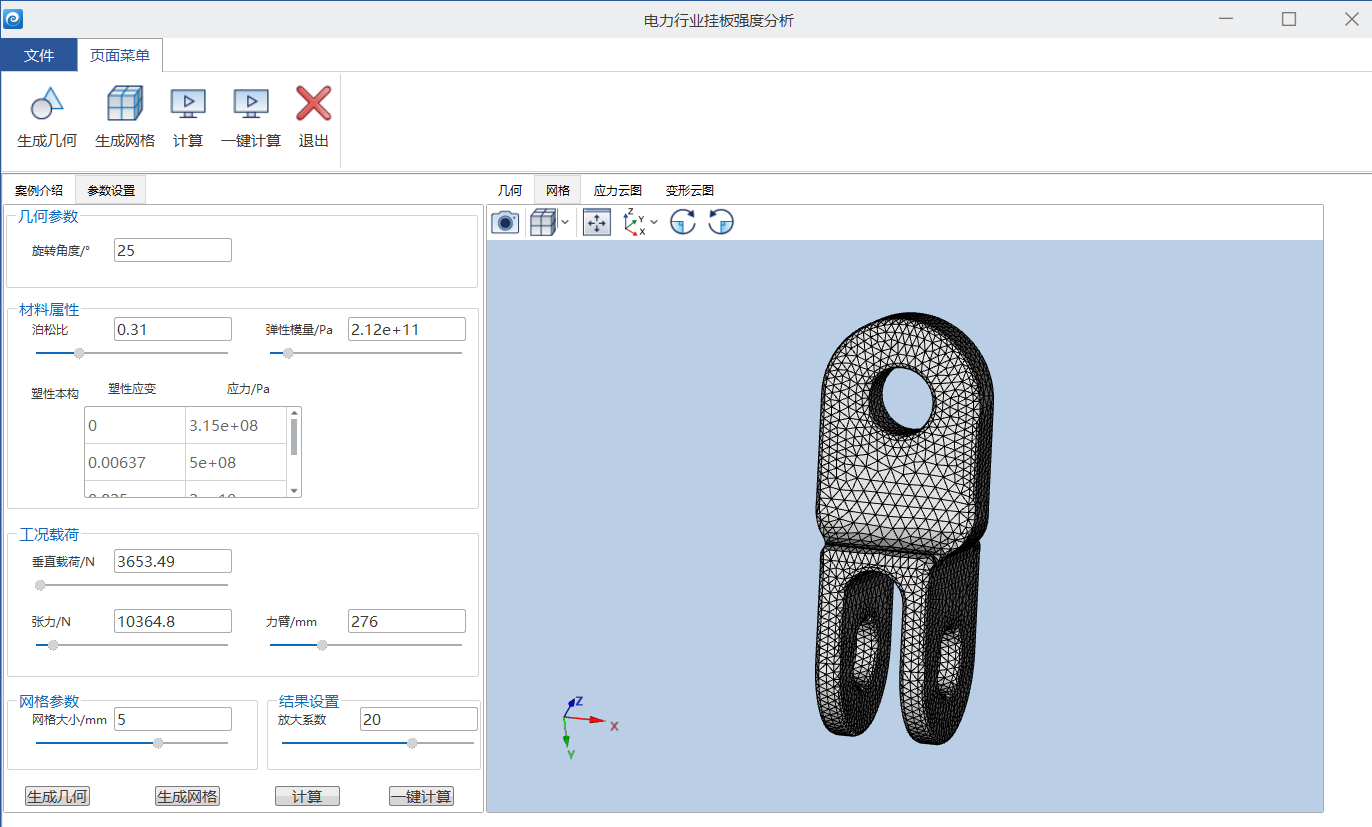Image resolution: width=1372 pixels, height=827 pixels.
Task: Click the bottom 生成几何 button
Action: (x=57, y=797)
